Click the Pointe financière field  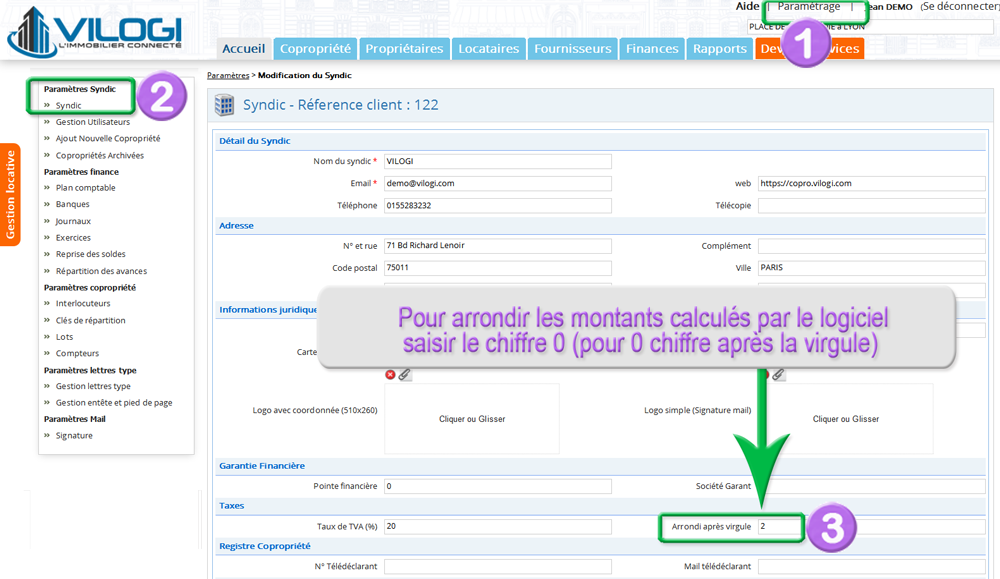pyautogui.click(x=497, y=487)
